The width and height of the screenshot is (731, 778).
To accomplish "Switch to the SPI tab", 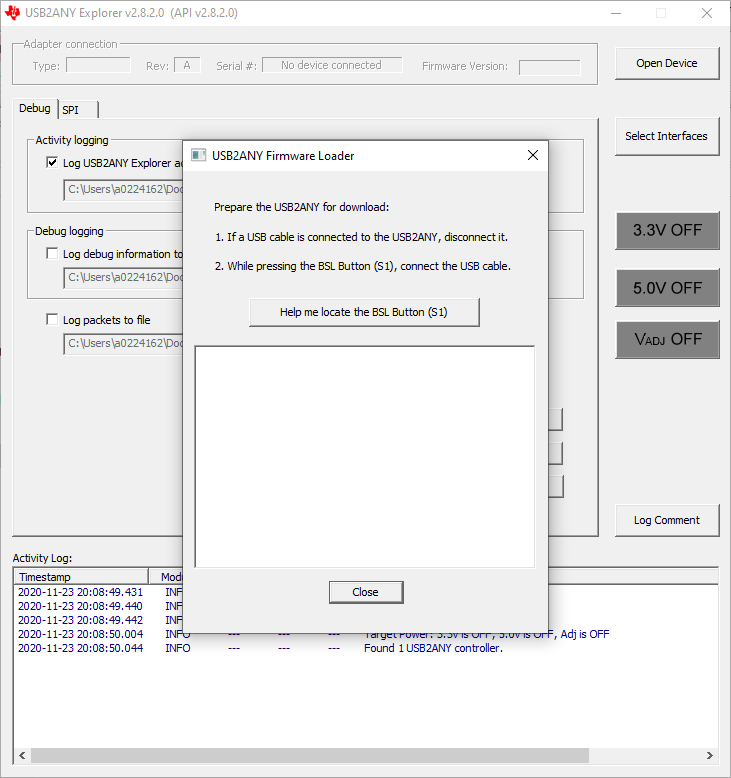I will pos(78,110).
